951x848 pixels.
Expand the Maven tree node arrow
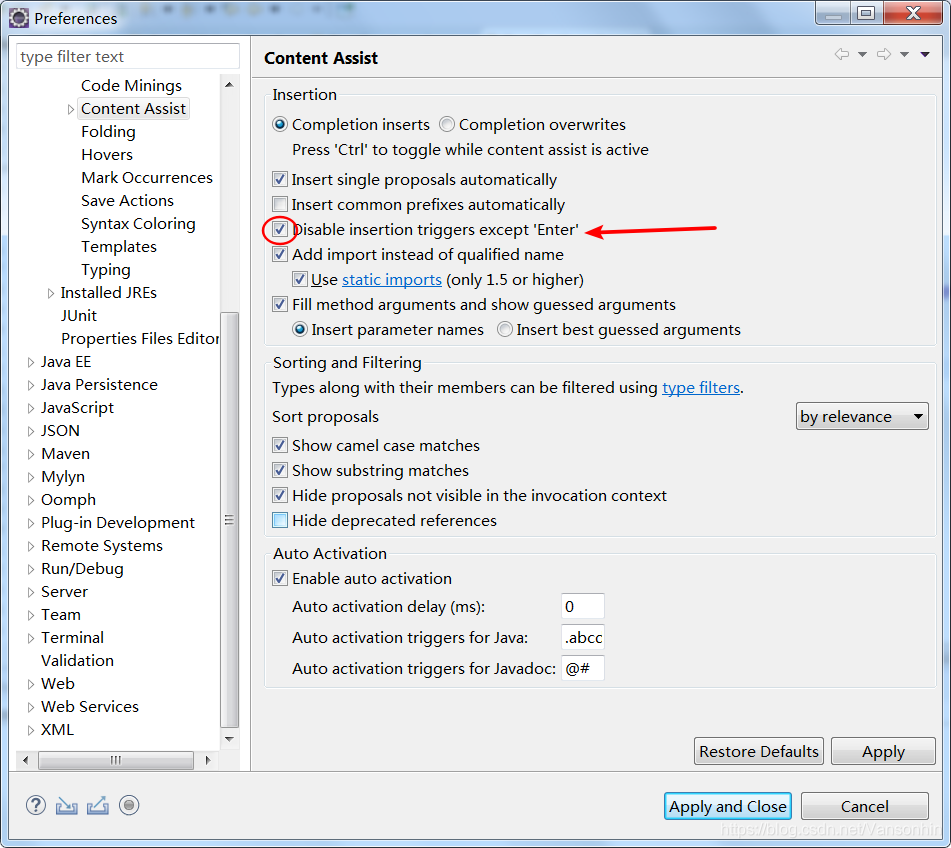(30, 454)
